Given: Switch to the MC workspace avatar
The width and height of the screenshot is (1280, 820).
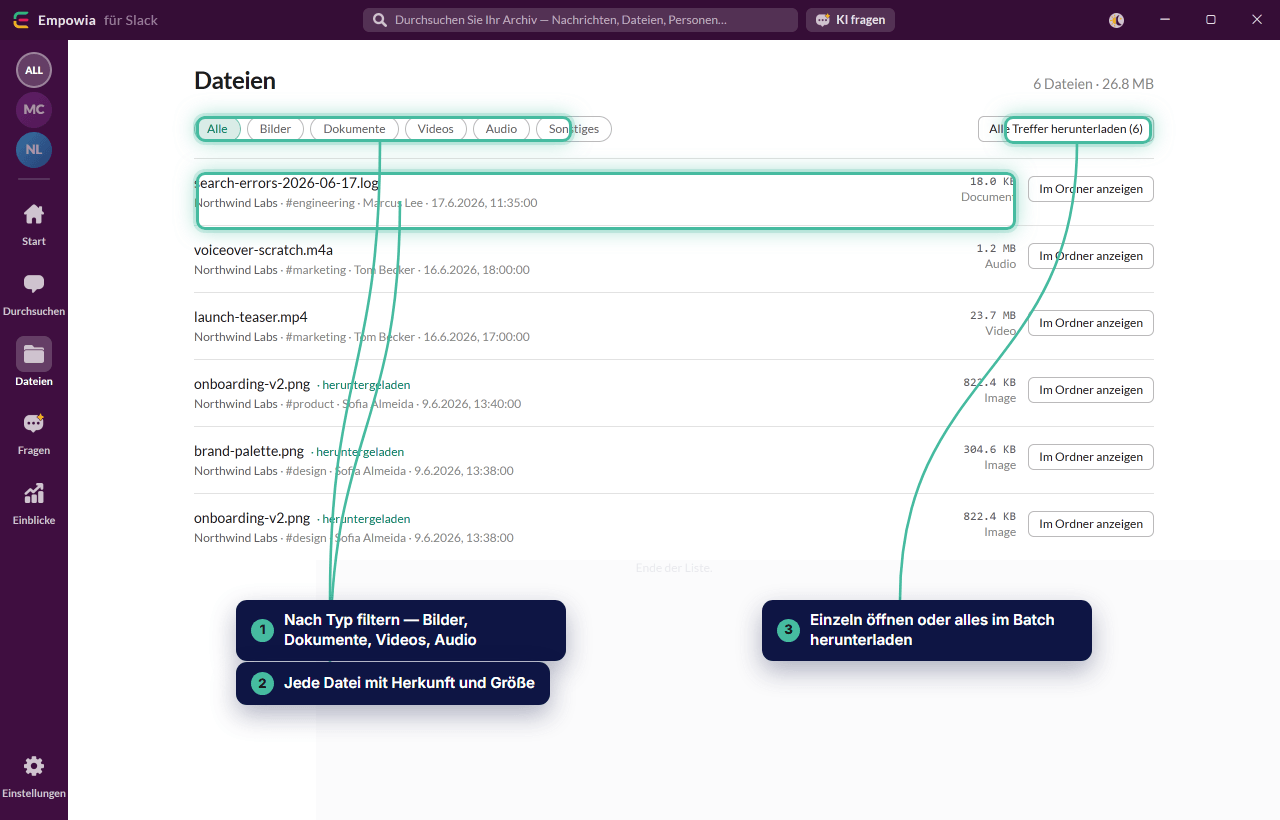Looking at the screenshot, I should pyautogui.click(x=34, y=109).
